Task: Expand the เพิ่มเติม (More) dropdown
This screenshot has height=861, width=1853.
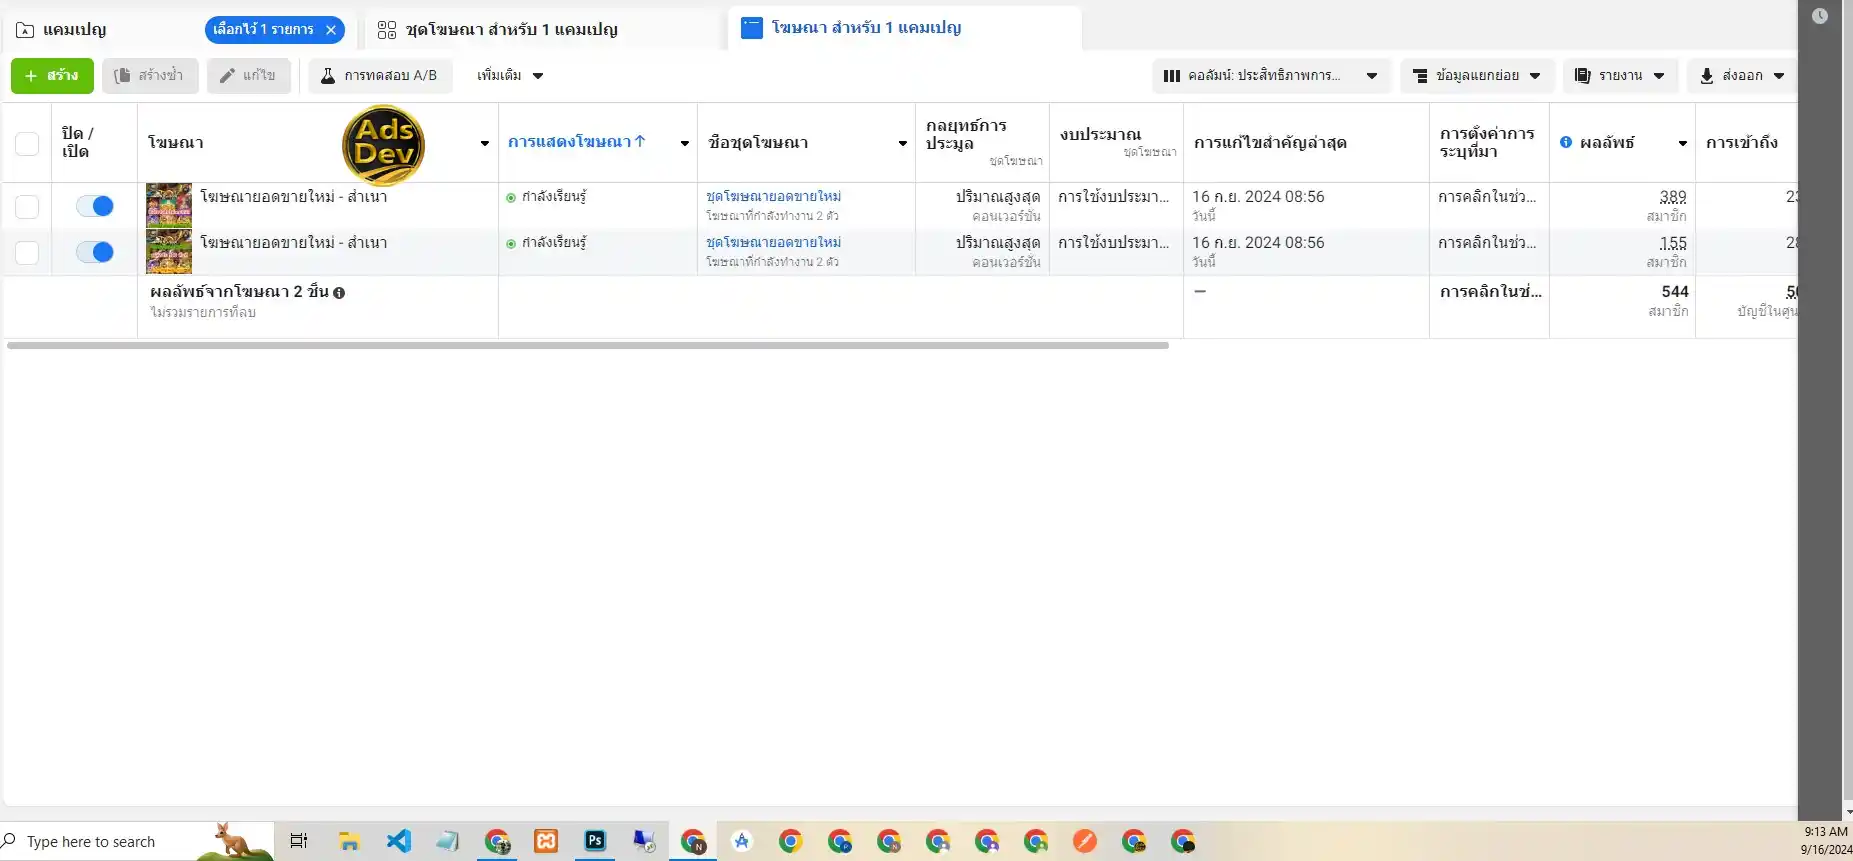Action: click(510, 76)
